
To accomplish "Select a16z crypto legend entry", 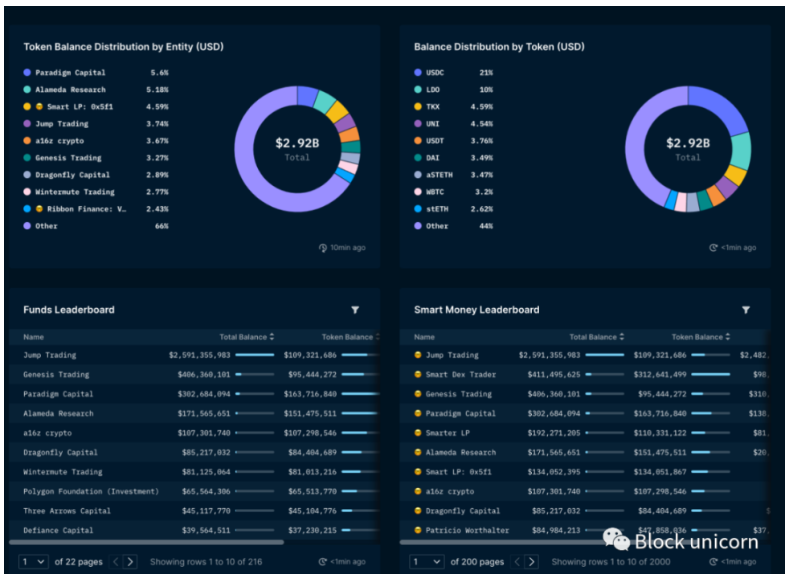I will click(x=96, y=141).
